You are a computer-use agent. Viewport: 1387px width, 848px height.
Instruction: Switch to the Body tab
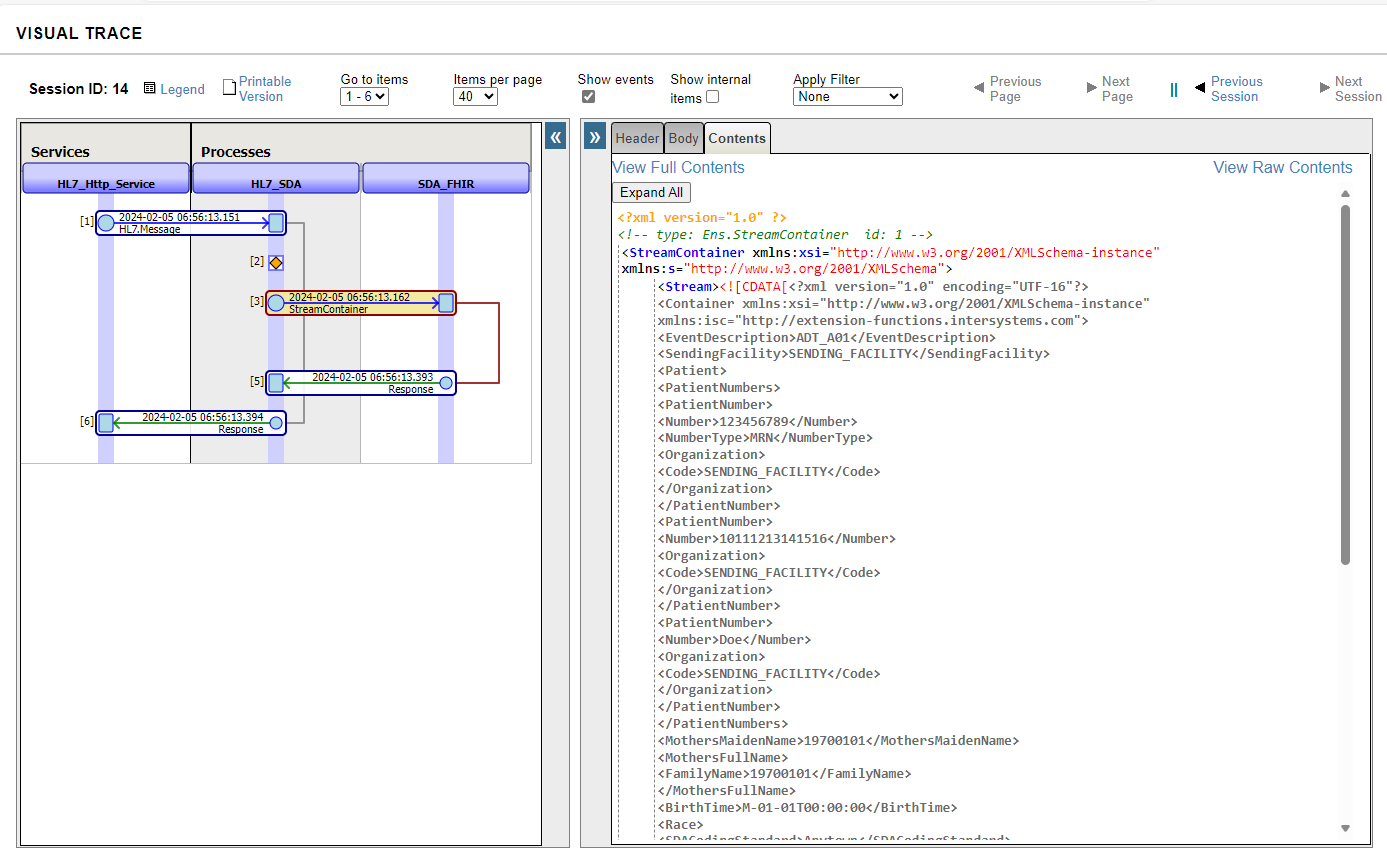click(684, 138)
